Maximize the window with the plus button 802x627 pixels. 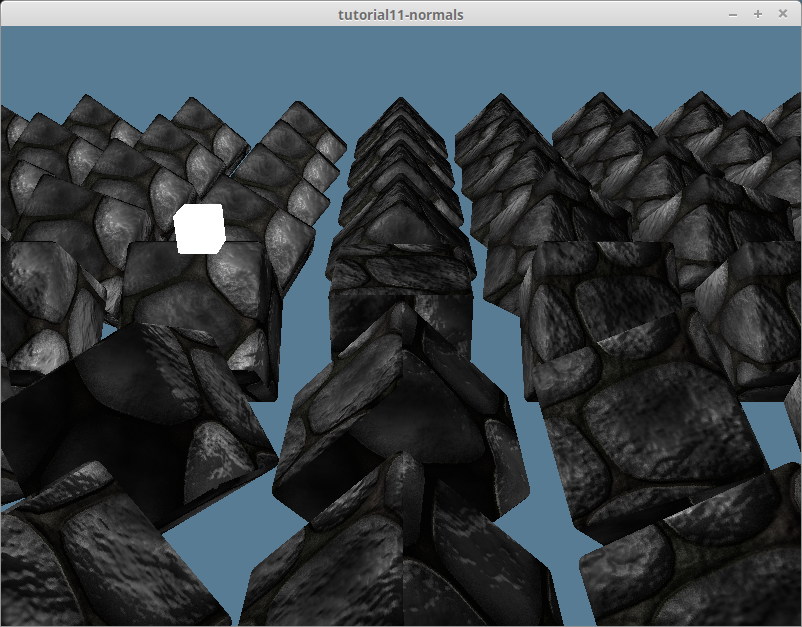tap(757, 14)
